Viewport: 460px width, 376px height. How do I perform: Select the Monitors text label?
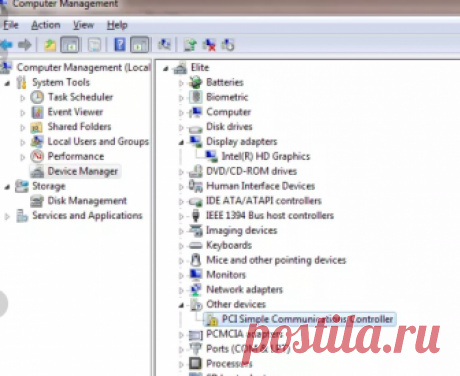pos(226,274)
